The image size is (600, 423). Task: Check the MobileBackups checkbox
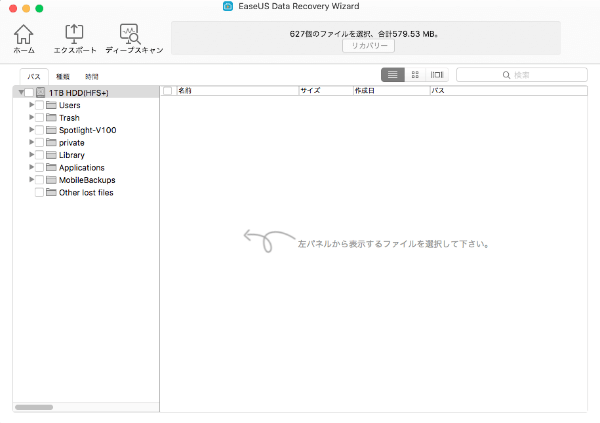point(39,180)
